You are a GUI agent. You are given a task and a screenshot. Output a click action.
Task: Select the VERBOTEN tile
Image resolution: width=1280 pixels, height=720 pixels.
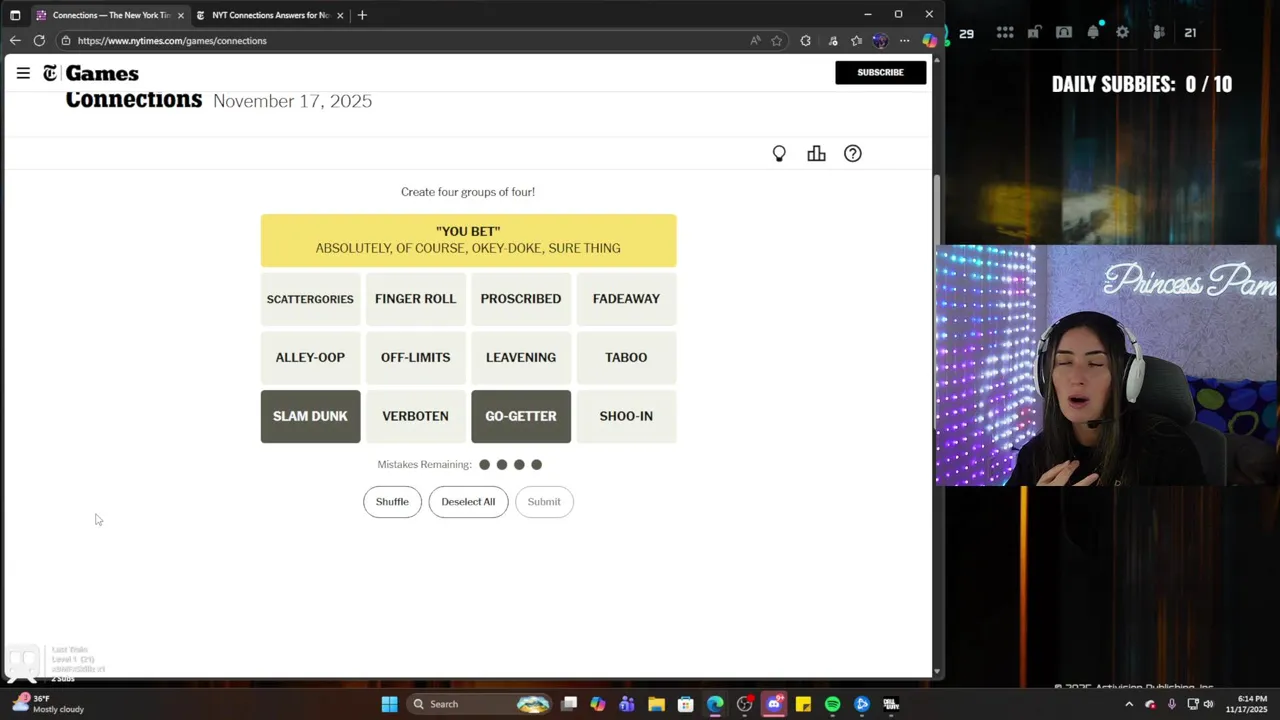(x=415, y=416)
